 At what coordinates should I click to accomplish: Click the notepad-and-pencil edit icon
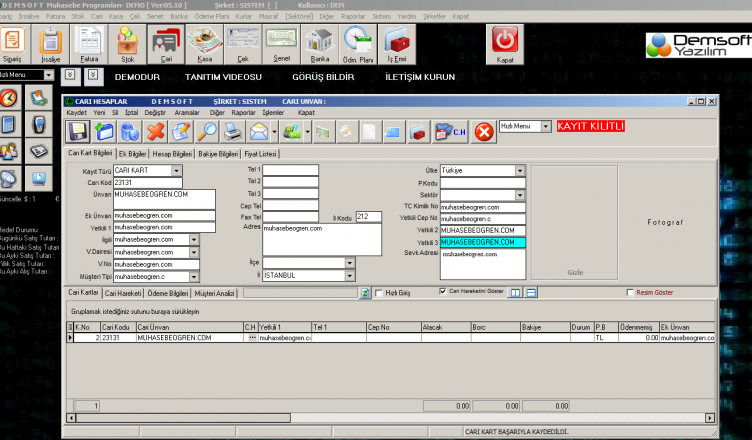tap(181, 131)
